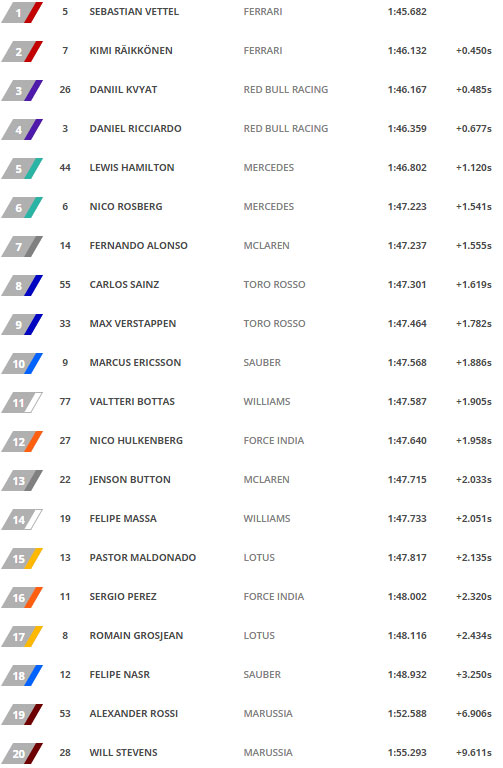Image resolution: width=503 pixels, height=768 pixels.
Task: Click the position 10 blue Sauber badge
Action: coord(22,363)
